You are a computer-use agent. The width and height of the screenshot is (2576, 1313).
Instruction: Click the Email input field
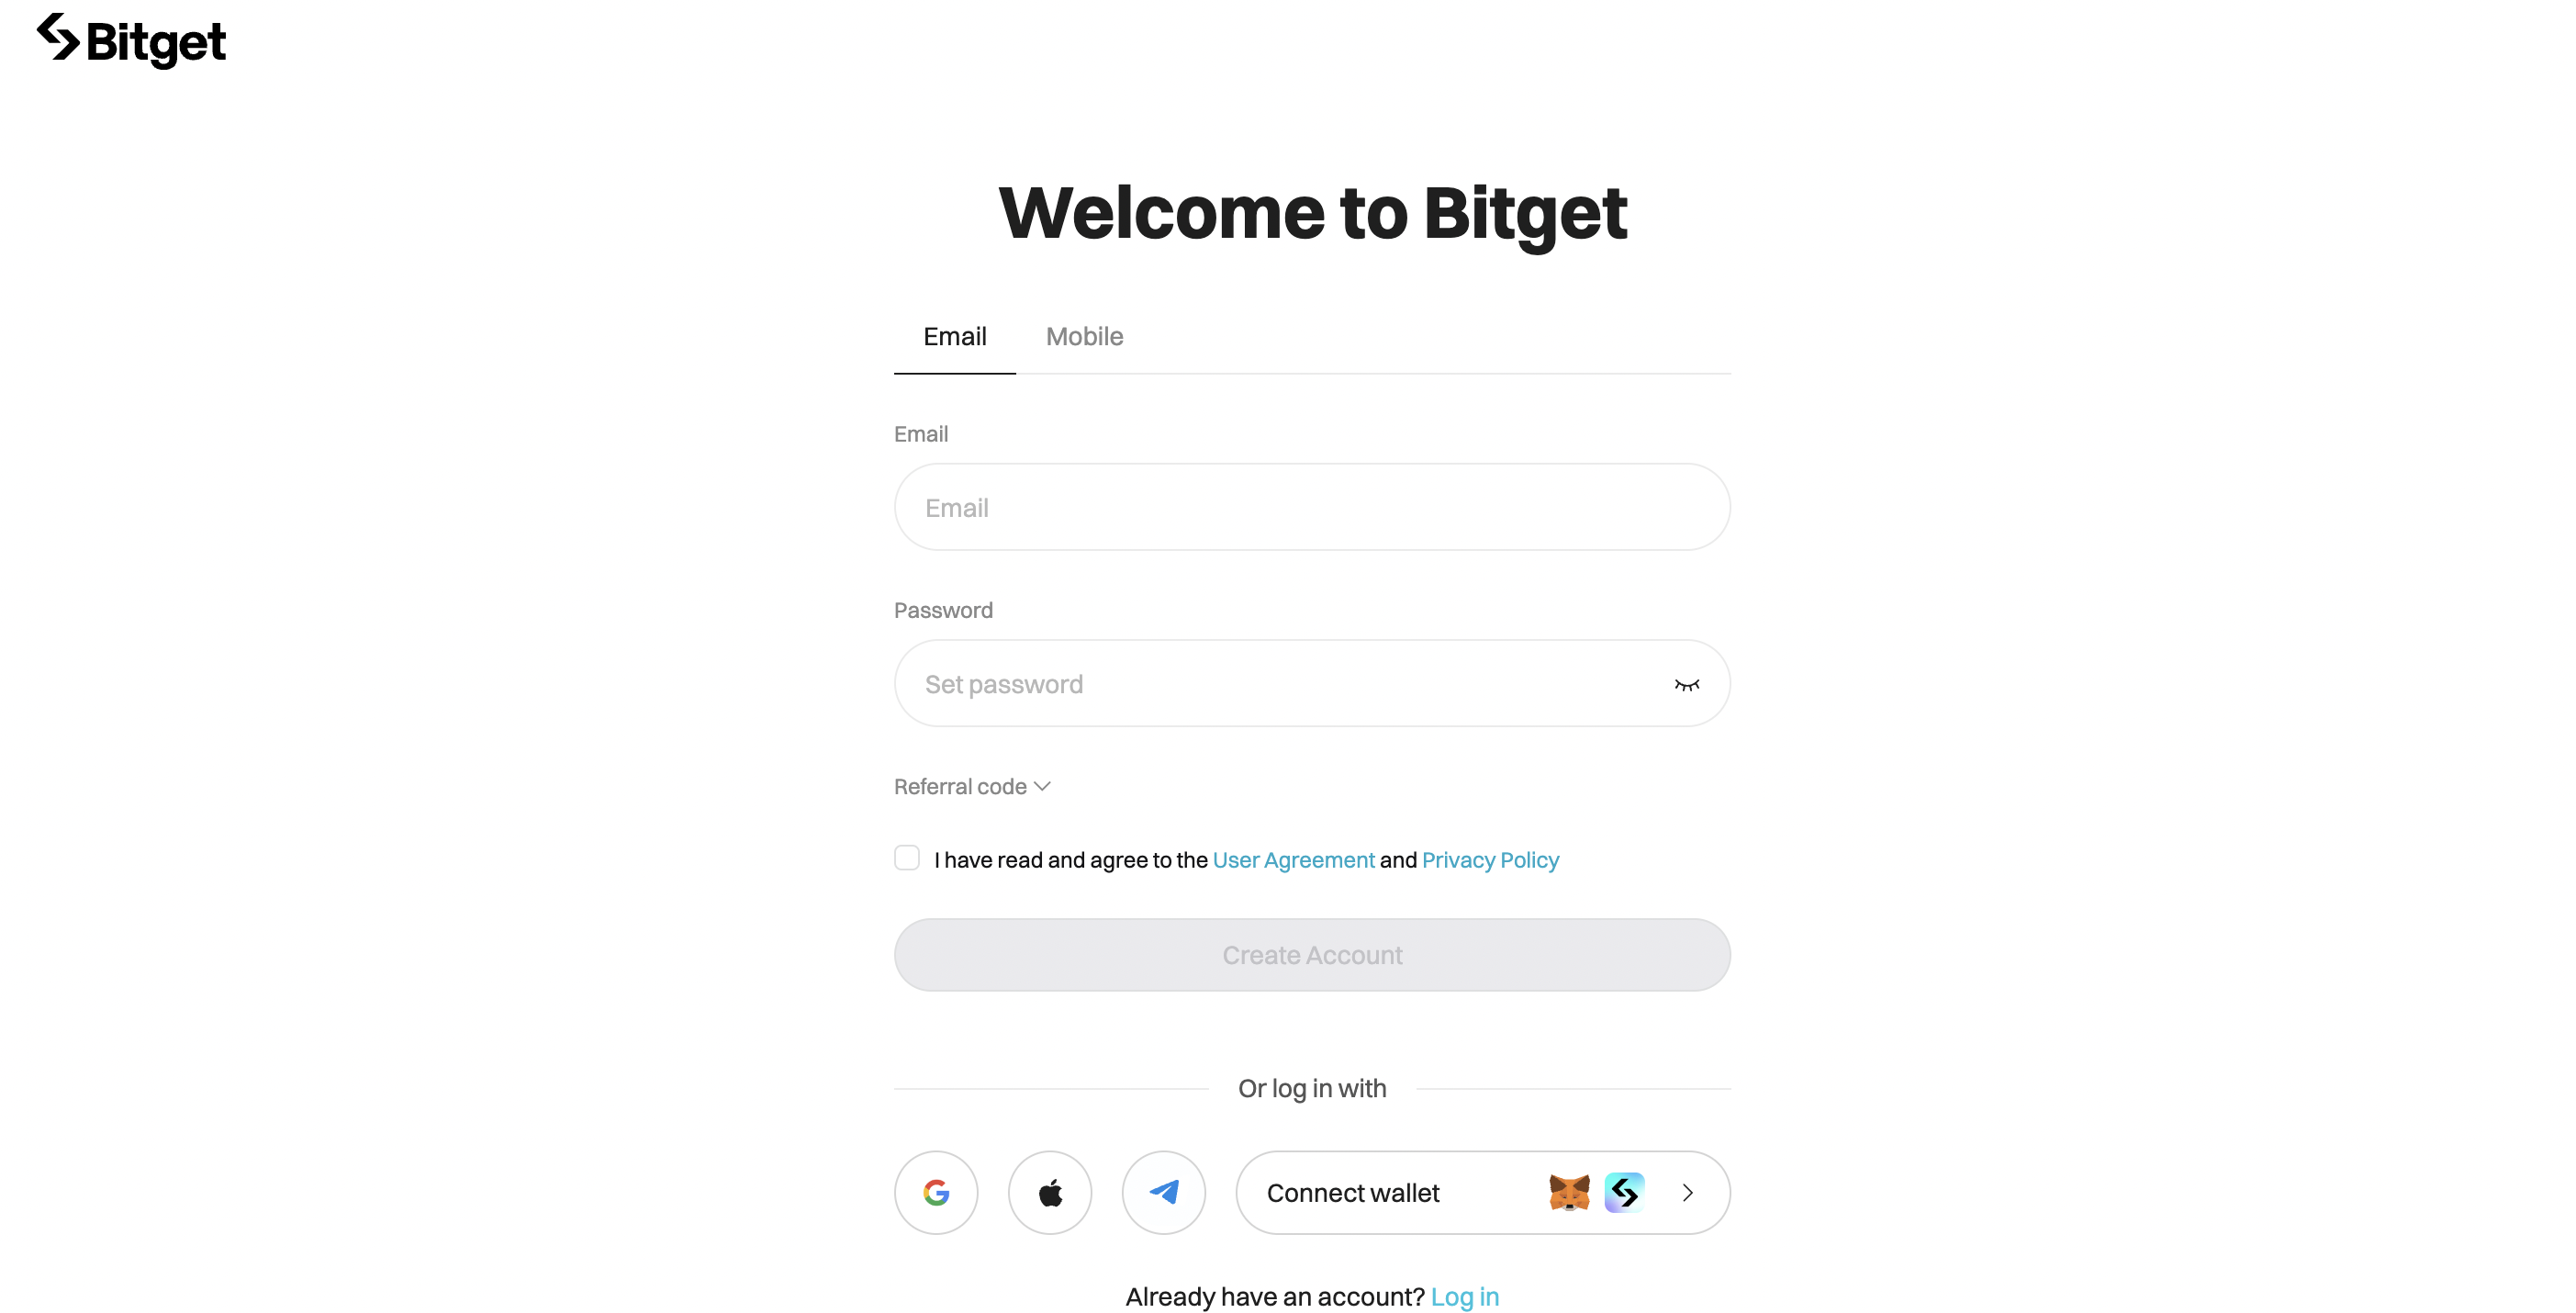1312,508
